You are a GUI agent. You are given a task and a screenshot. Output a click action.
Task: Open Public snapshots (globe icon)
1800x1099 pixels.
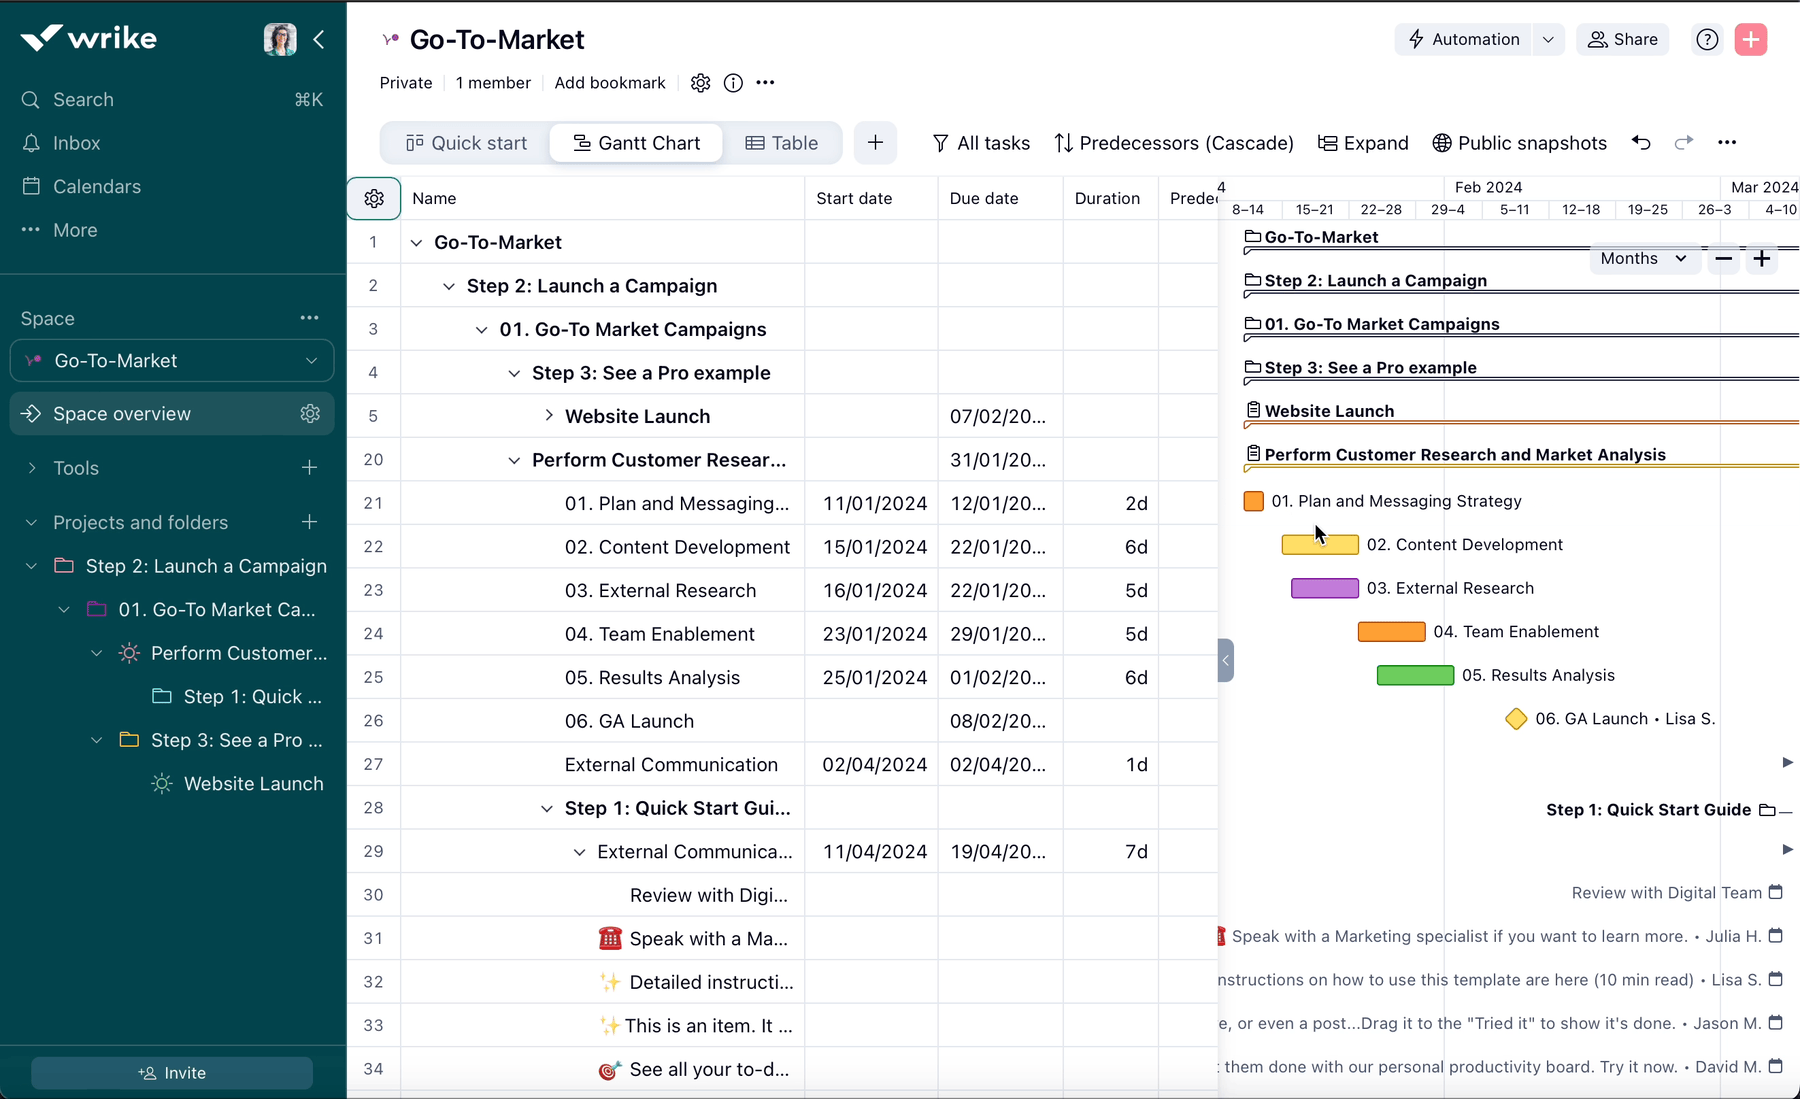(1518, 143)
